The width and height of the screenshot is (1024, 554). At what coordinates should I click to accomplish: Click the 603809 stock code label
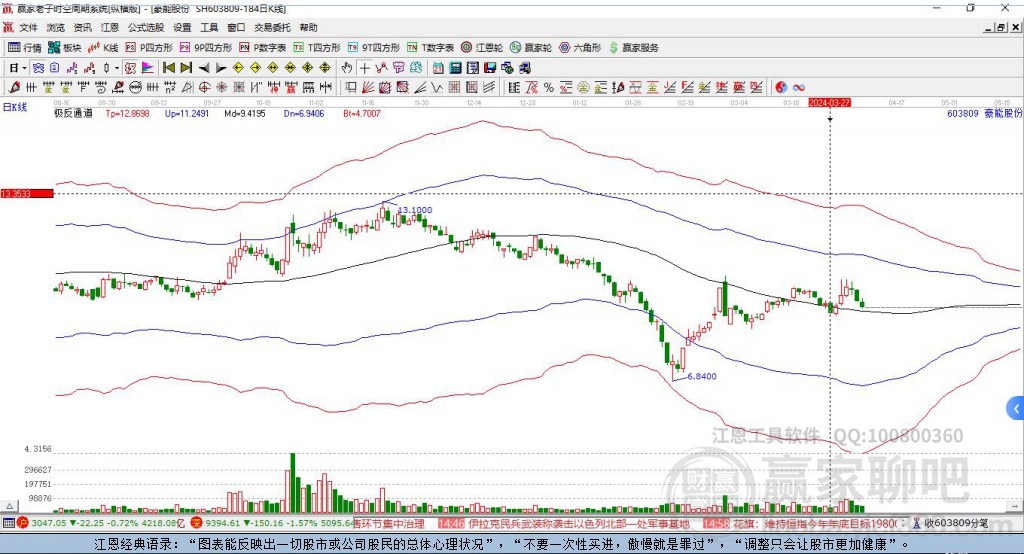click(963, 114)
